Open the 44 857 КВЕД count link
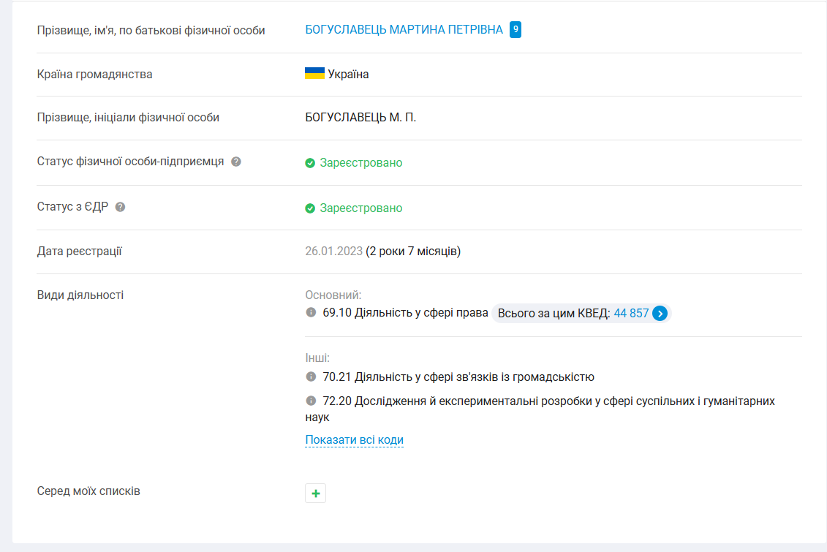This screenshot has height=552, width=827. (631, 313)
